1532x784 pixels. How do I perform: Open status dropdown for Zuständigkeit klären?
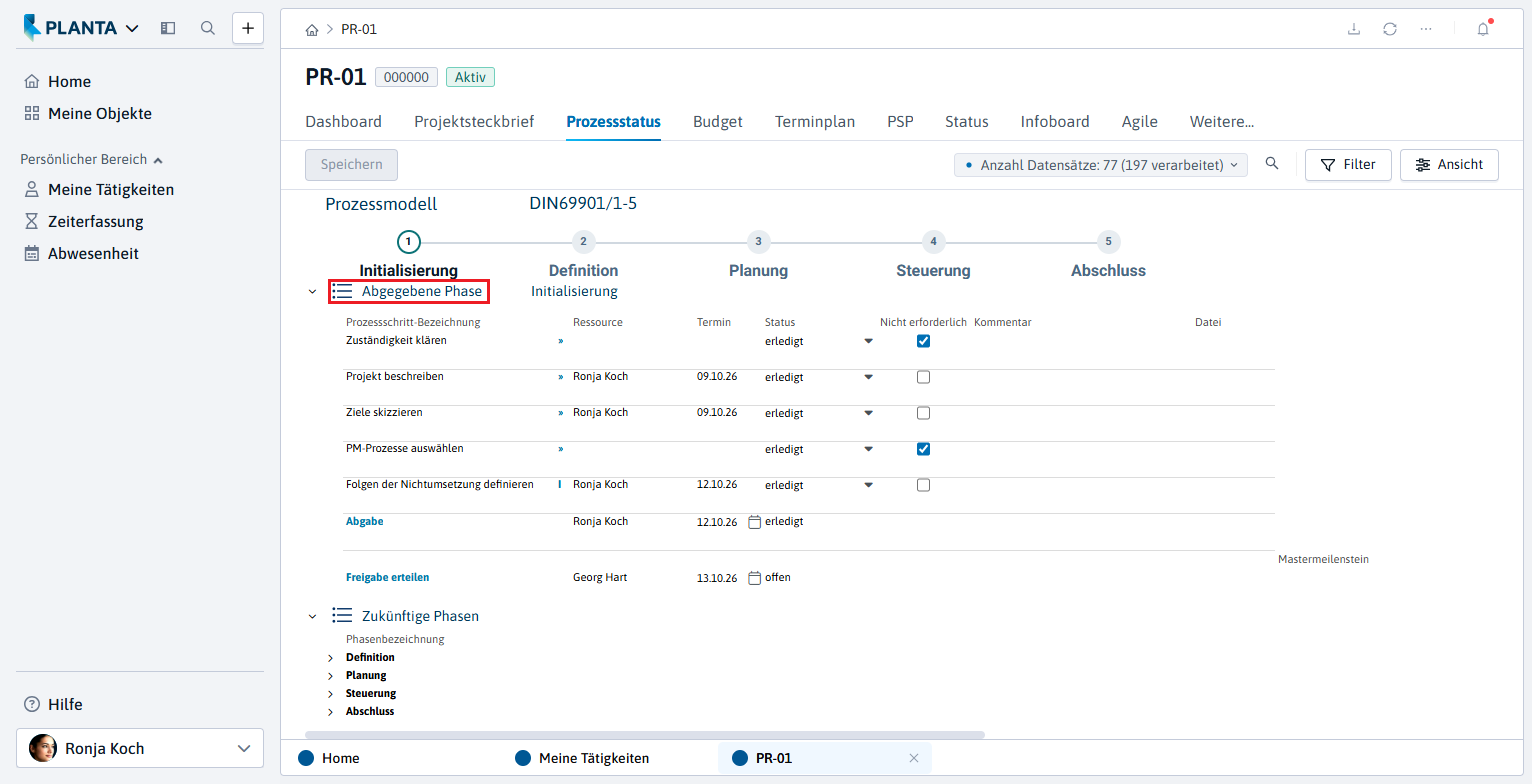pyautogui.click(x=868, y=341)
